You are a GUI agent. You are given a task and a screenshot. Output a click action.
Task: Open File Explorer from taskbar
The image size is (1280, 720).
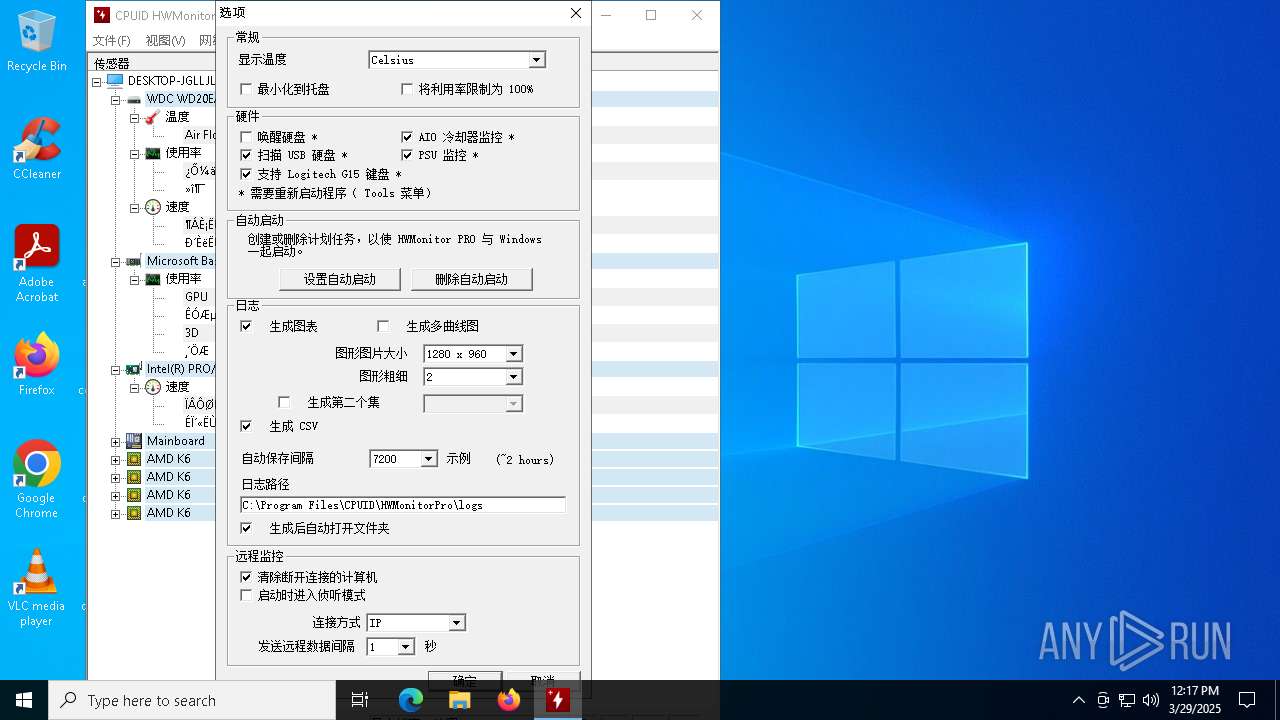[x=460, y=700]
